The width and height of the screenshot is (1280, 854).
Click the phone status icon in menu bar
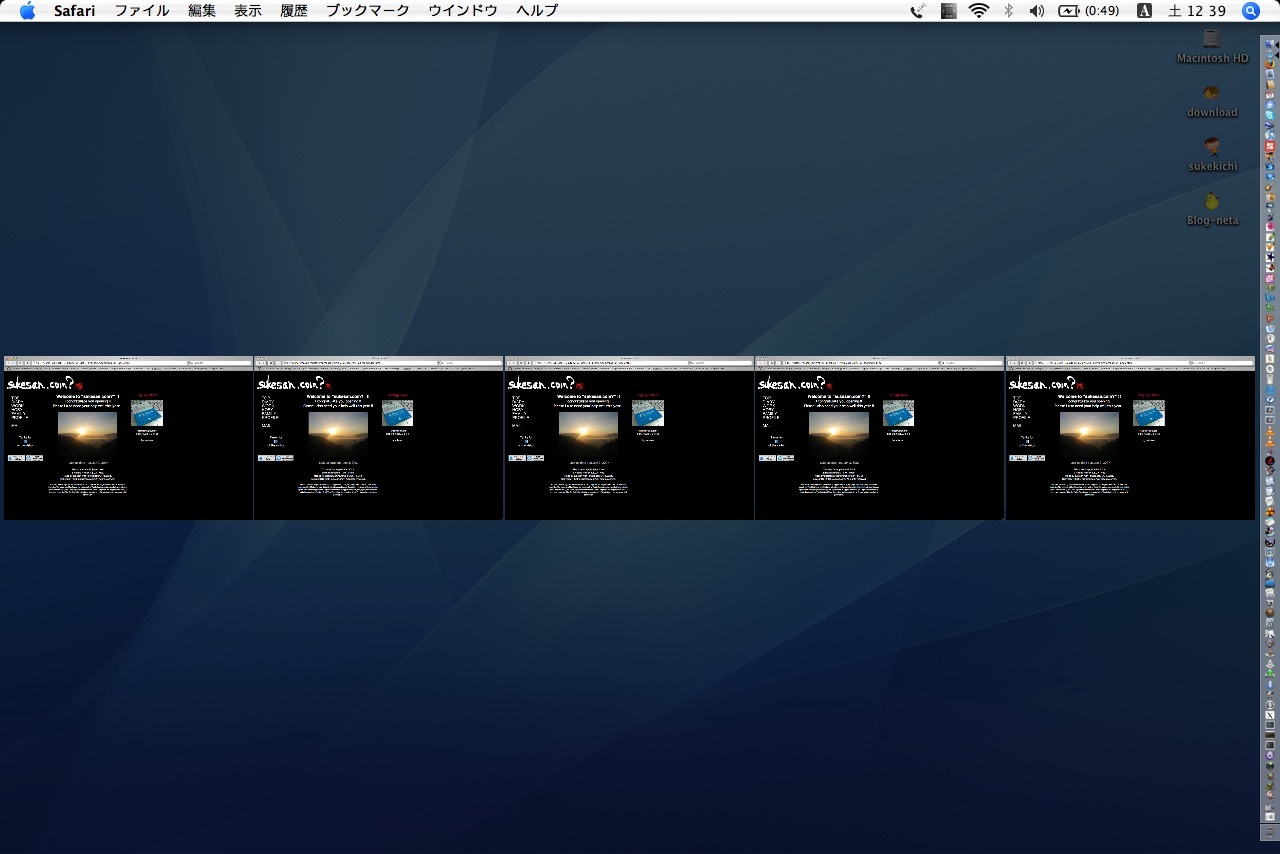(x=918, y=11)
